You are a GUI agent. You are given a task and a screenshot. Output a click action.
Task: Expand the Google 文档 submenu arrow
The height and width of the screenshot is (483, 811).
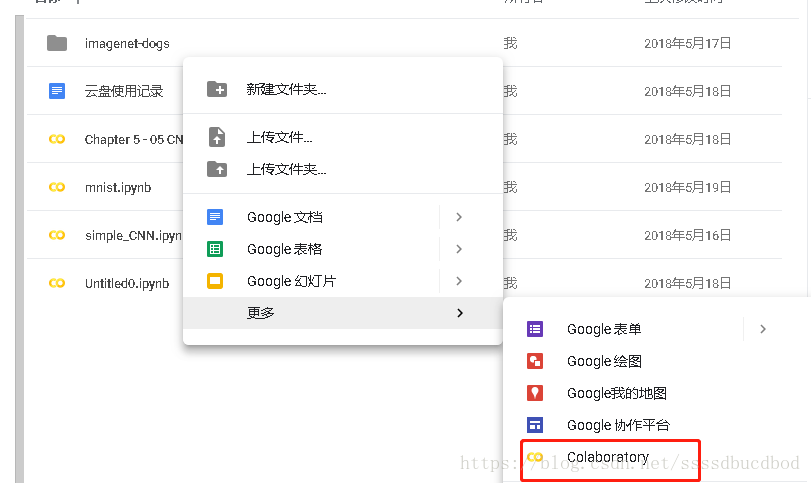(459, 217)
